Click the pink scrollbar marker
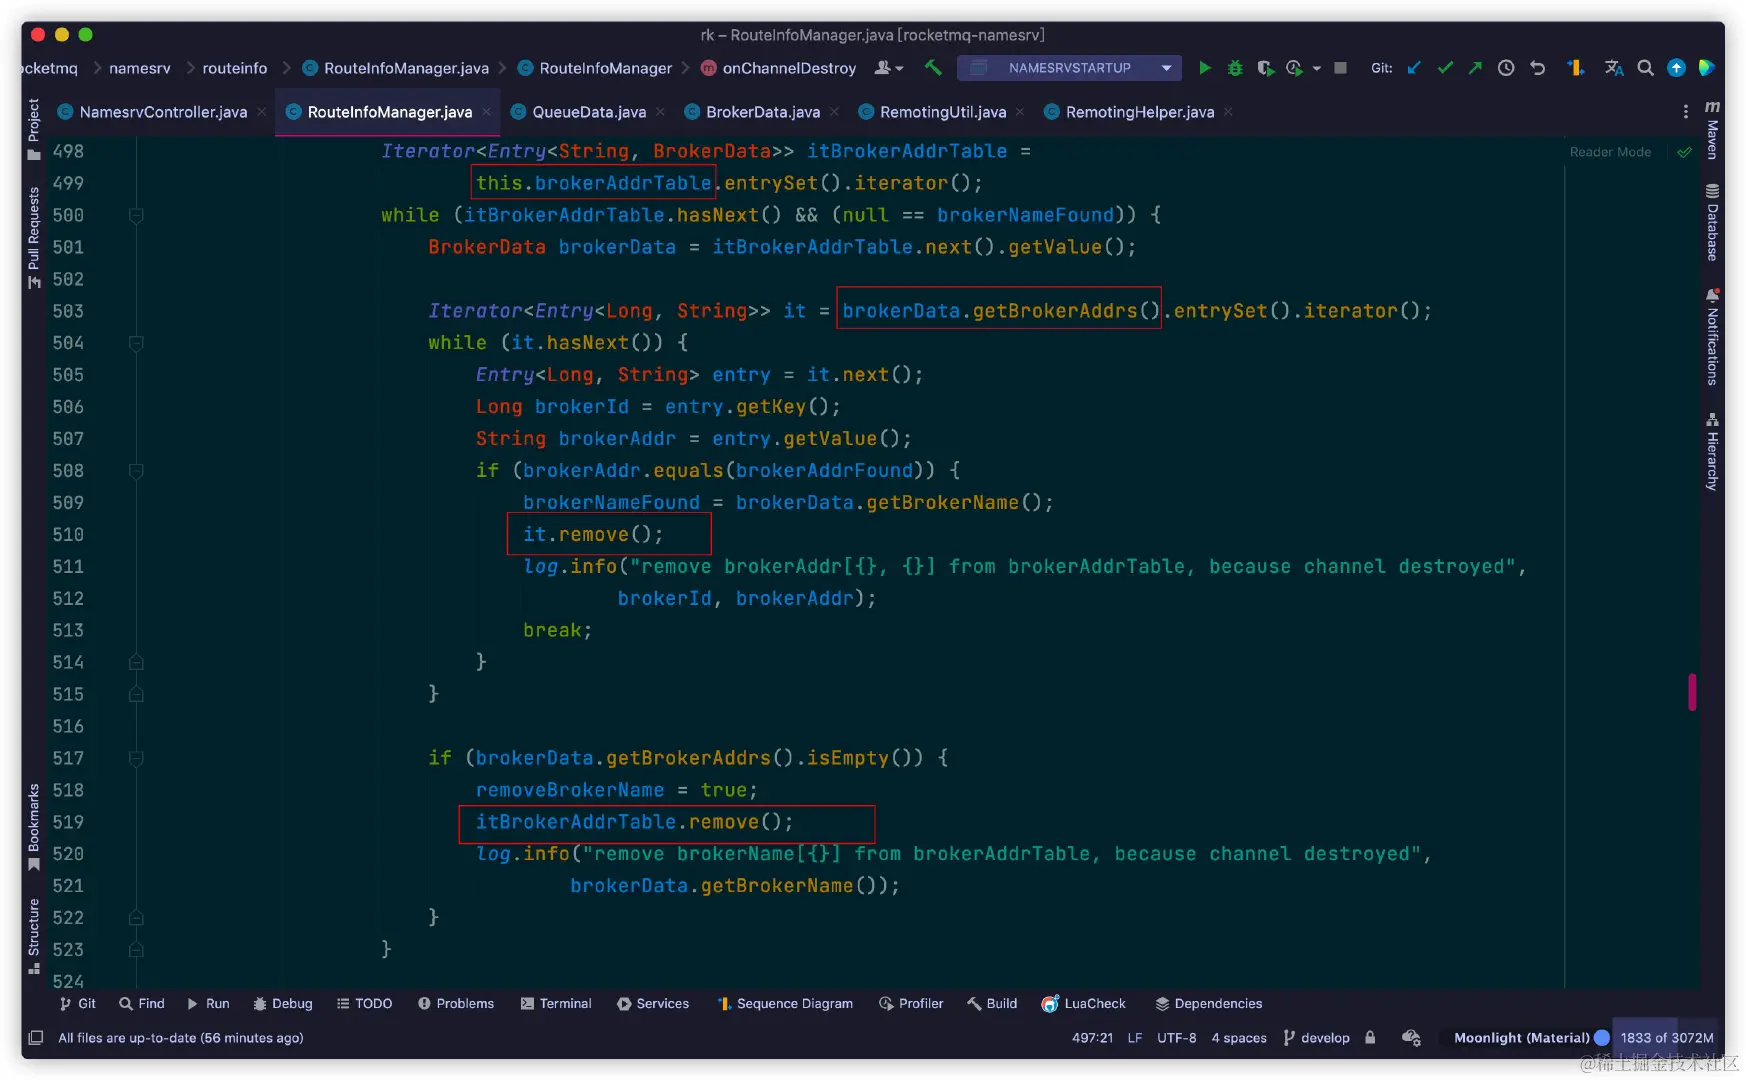The height and width of the screenshot is (1080, 1746). [x=1692, y=692]
